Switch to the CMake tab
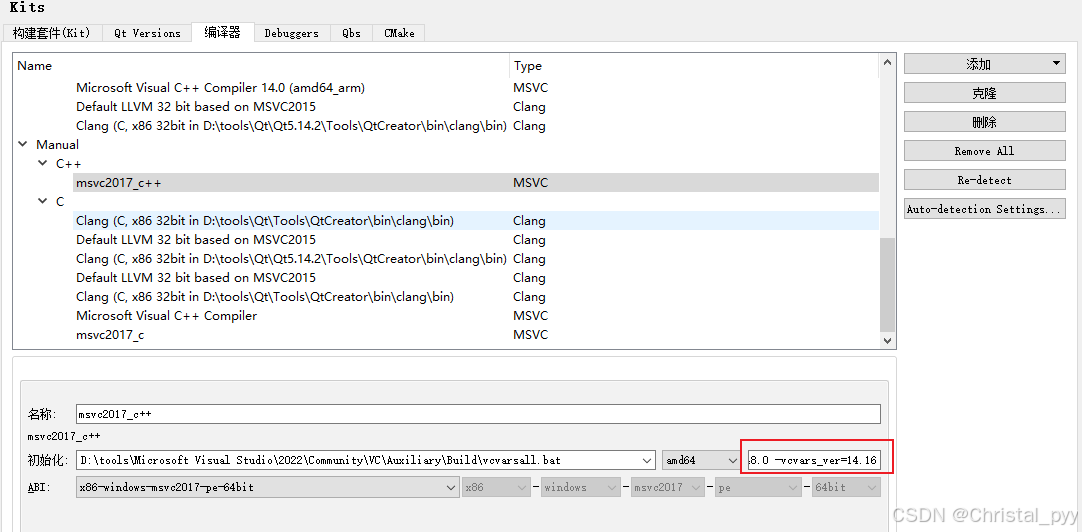The width and height of the screenshot is (1082, 532). point(399,33)
